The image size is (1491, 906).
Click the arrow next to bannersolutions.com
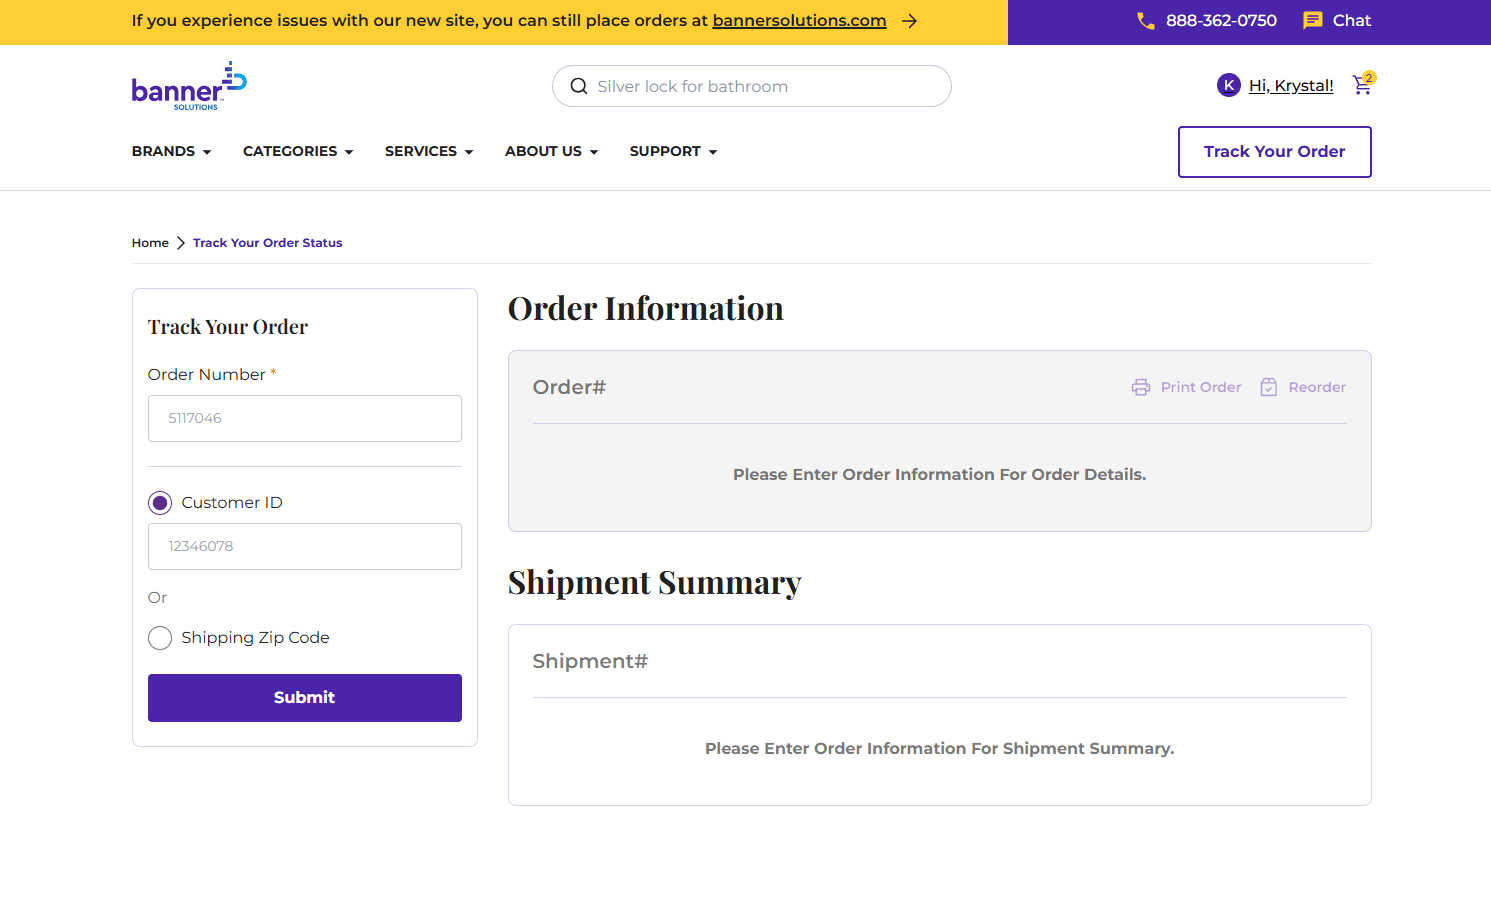pyautogui.click(x=909, y=20)
